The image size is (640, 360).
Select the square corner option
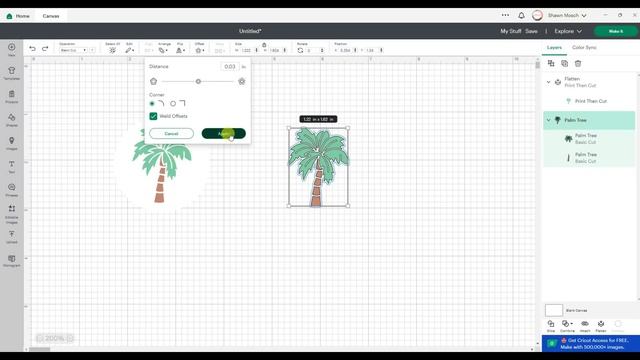[173, 104]
